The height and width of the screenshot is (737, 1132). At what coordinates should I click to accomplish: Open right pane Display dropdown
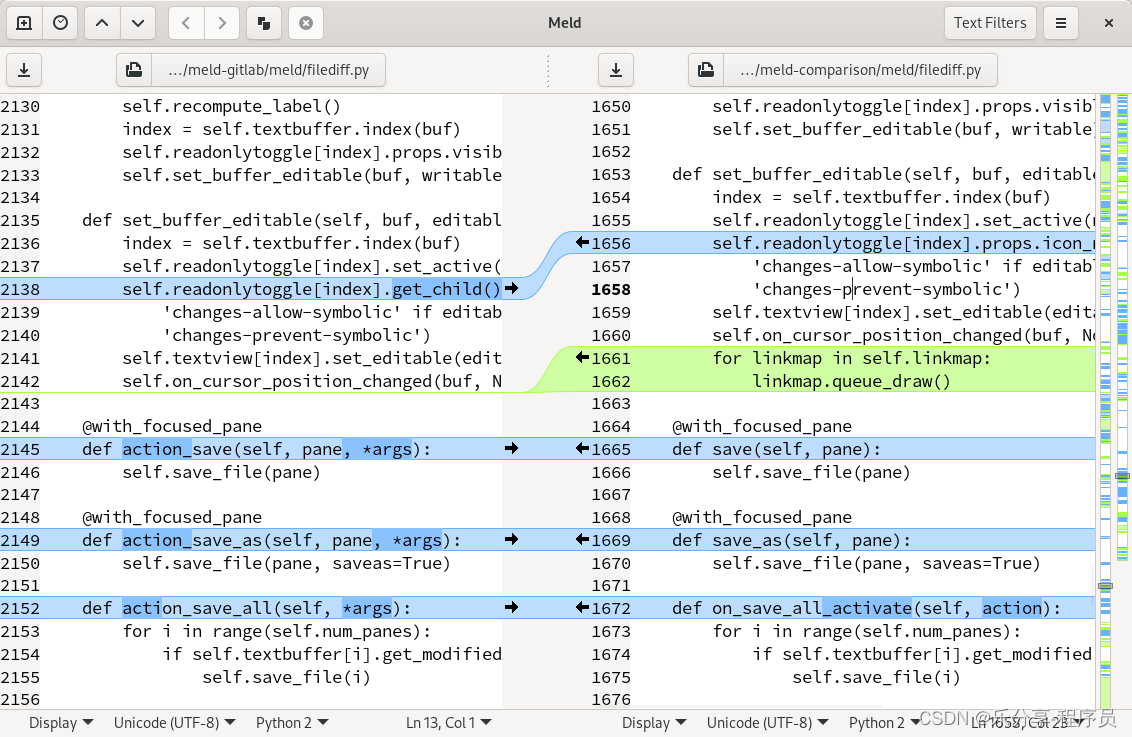[654, 723]
